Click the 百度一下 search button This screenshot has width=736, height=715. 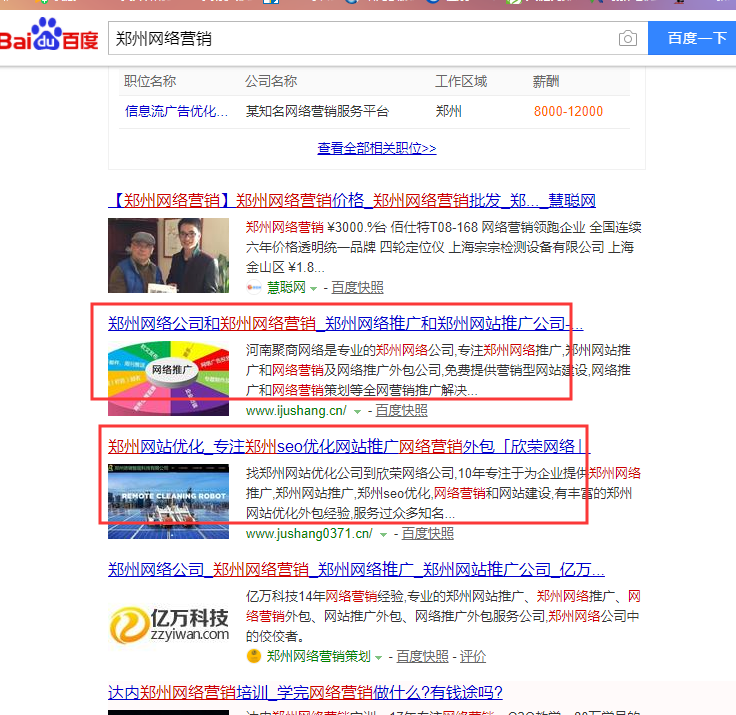pos(692,38)
